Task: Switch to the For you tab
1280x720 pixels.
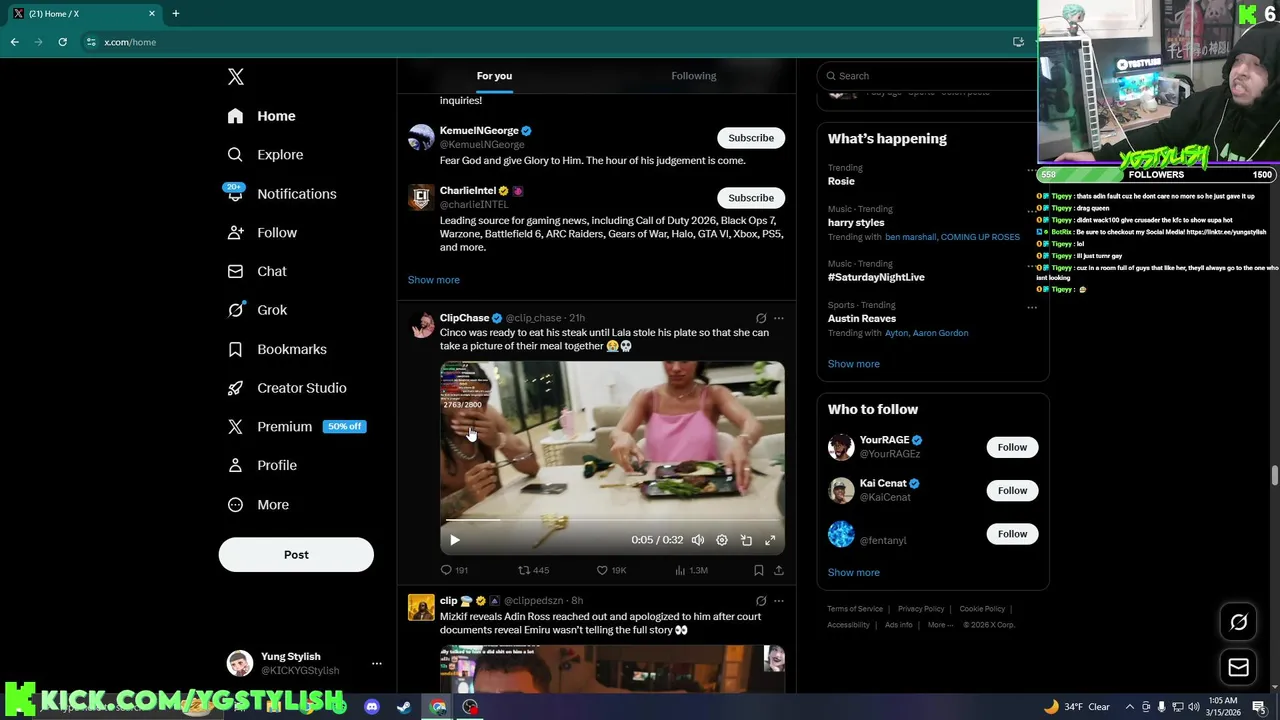Action: tap(494, 76)
